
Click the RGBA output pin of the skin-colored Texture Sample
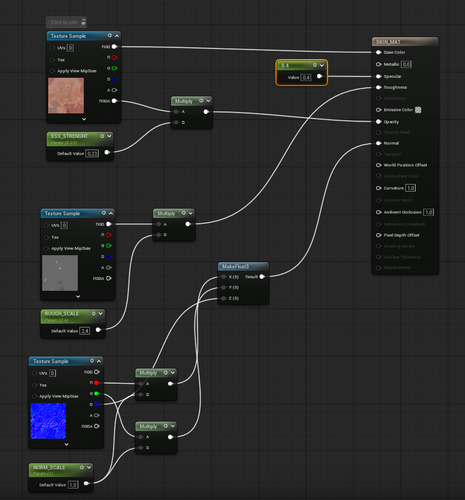click(114, 101)
